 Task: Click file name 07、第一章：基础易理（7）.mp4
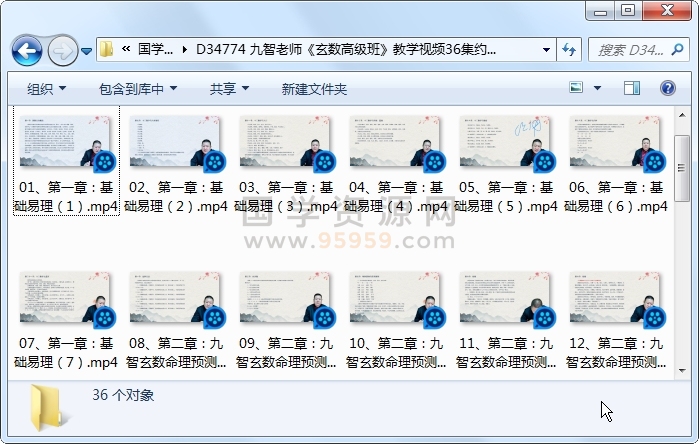click(x=66, y=353)
